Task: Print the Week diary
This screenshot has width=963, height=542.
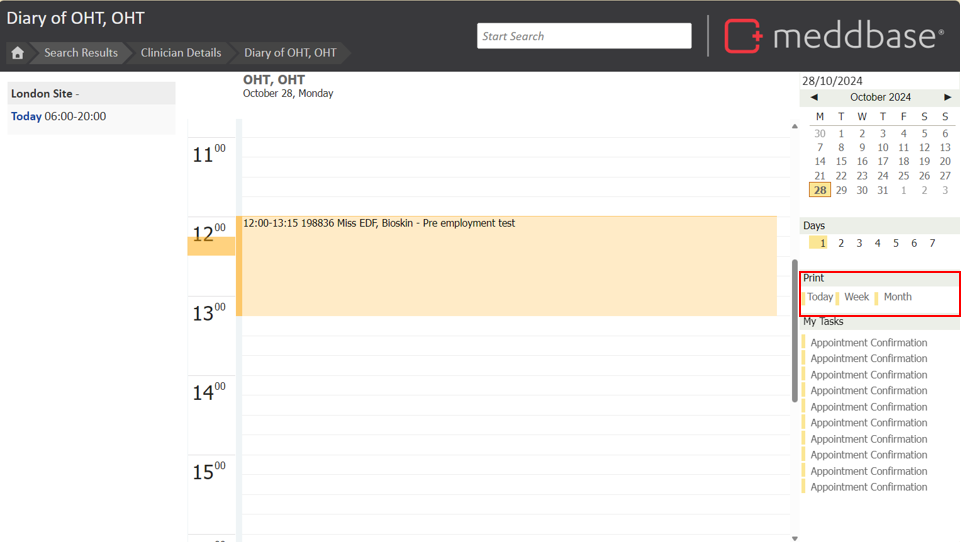Action: coord(857,297)
